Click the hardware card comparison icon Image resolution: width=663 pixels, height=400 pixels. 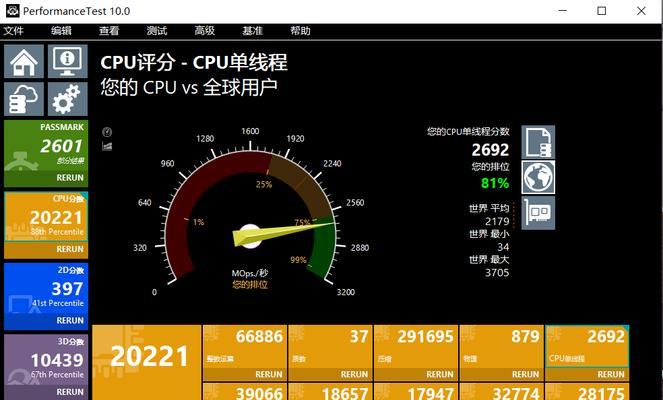538,213
